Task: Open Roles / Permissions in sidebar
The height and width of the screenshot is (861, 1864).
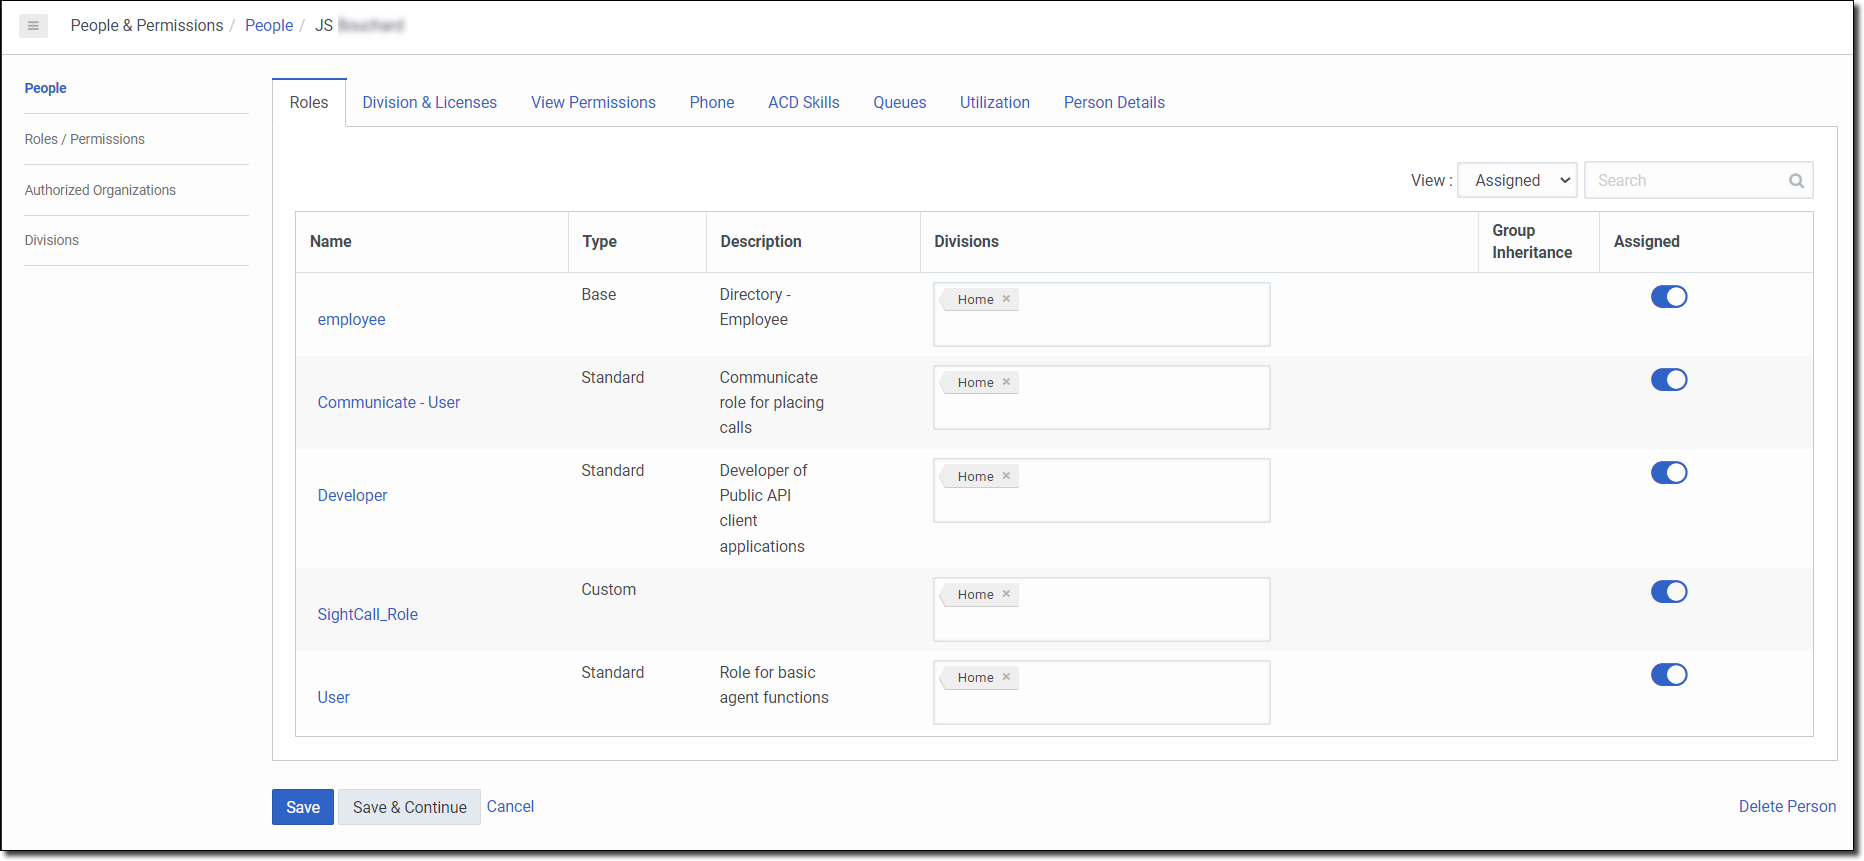Action: point(85,139)
